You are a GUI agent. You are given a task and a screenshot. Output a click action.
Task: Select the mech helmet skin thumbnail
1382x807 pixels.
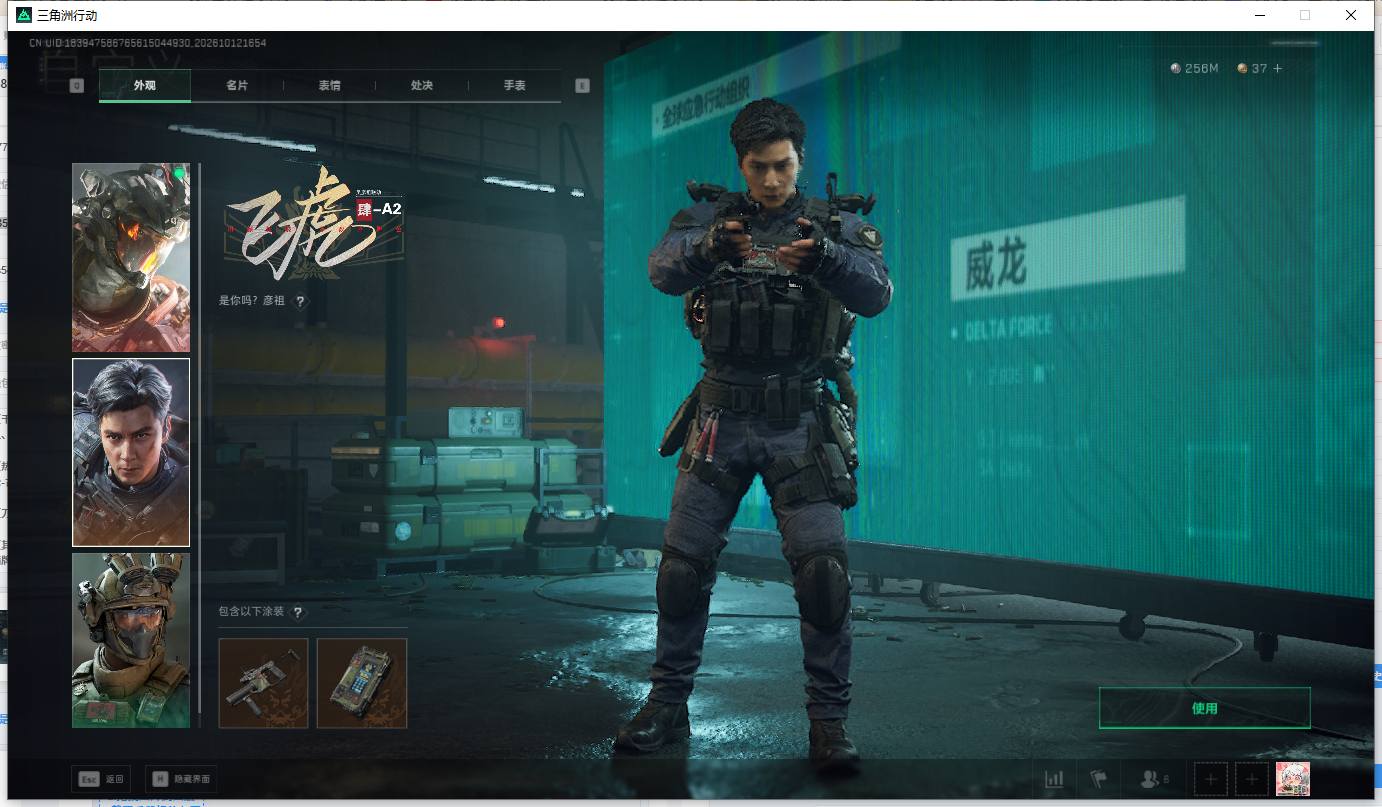coord(131,257)
